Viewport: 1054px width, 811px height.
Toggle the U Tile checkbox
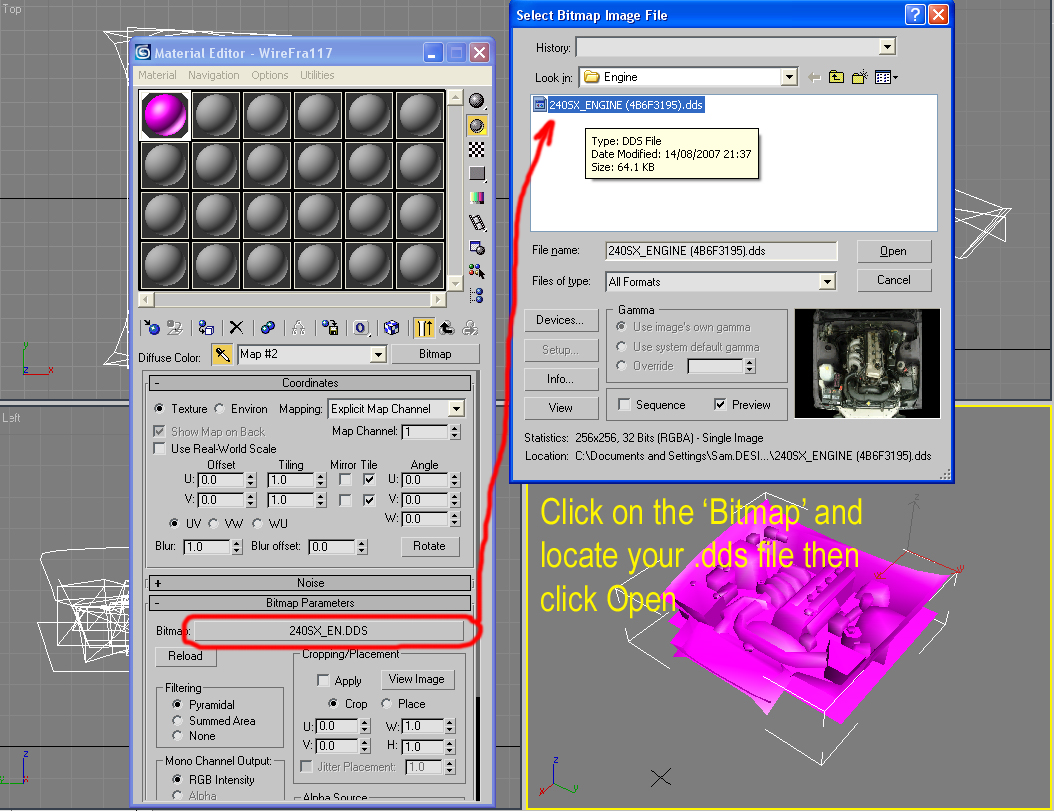coord(368,479)
